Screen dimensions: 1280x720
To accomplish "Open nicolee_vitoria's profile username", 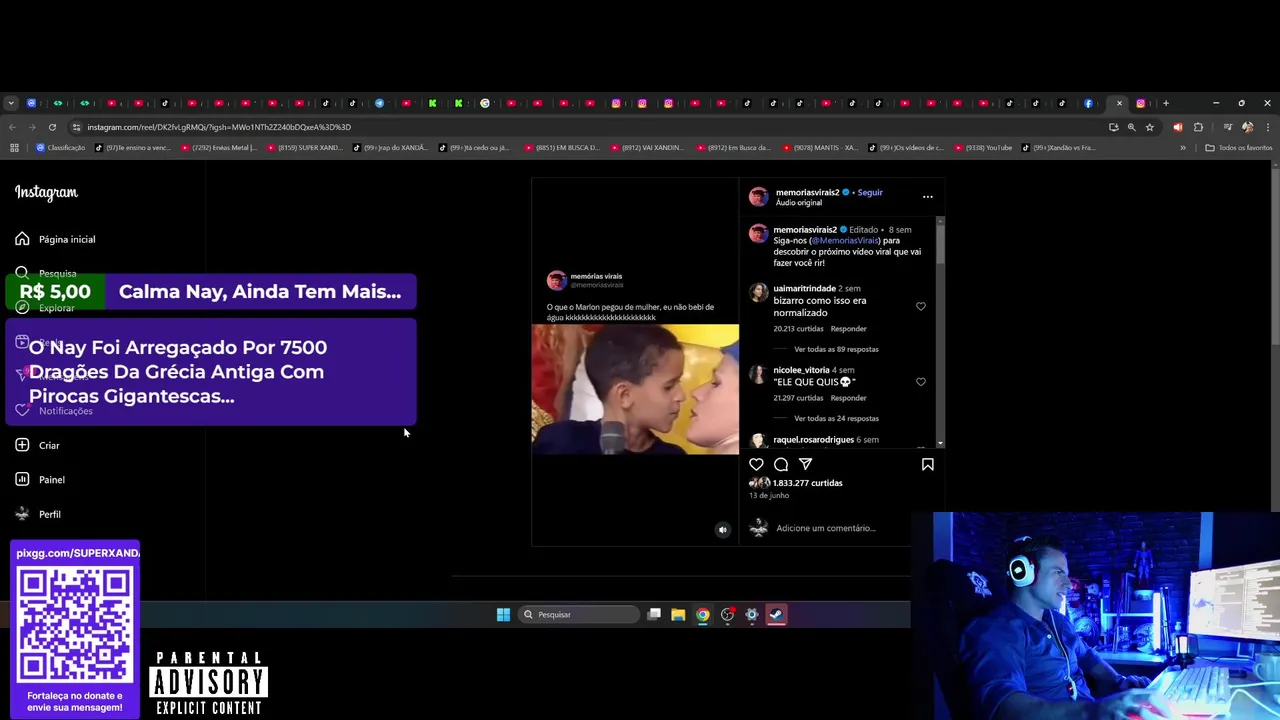I will 801,370.
